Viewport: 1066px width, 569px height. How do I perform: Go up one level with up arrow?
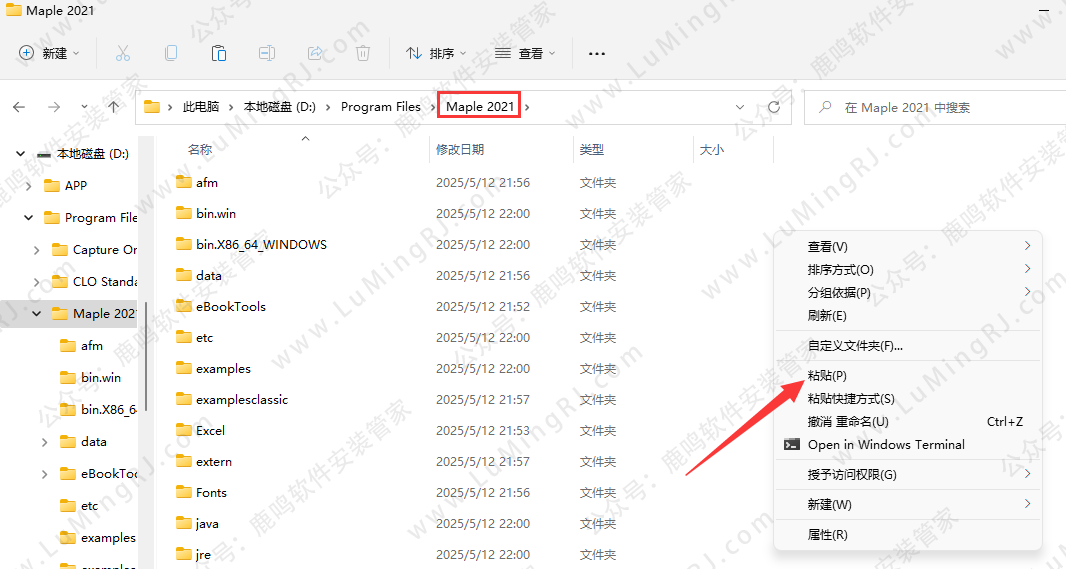pyautogui.click(x=114, y=107)
